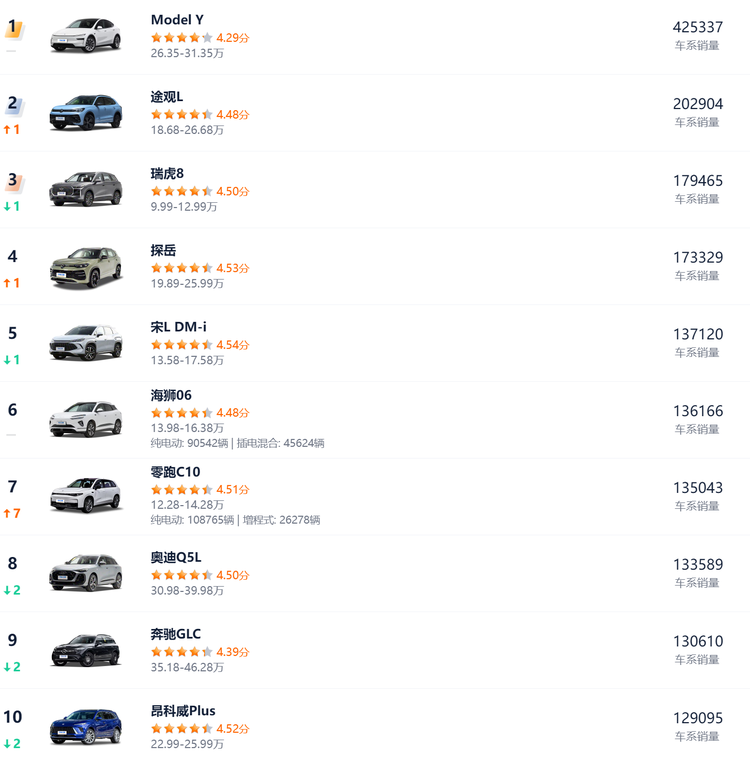This screenshot has height=764, width=750.
Task: Click 零跑C10's 135043 sales number
Action: tap(697, 488)
